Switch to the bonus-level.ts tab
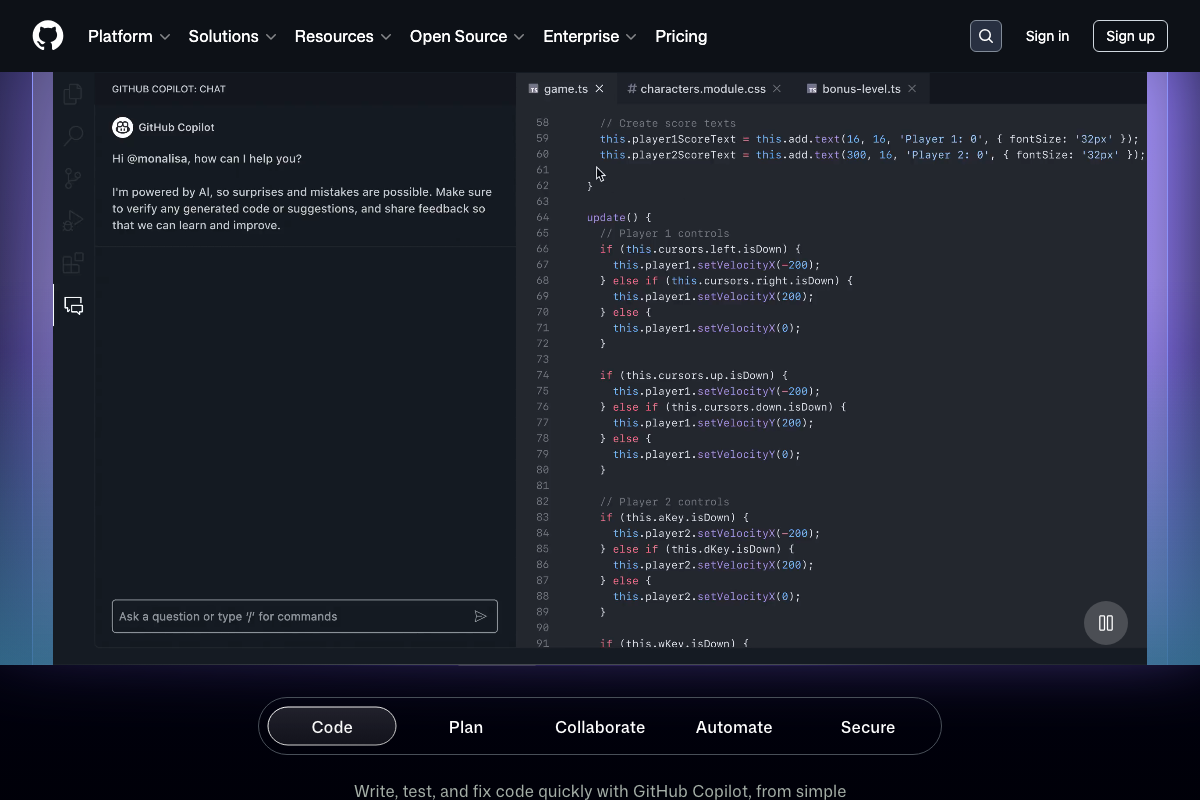Screen dimensions: 1200x800 click(x=861, y=89)
